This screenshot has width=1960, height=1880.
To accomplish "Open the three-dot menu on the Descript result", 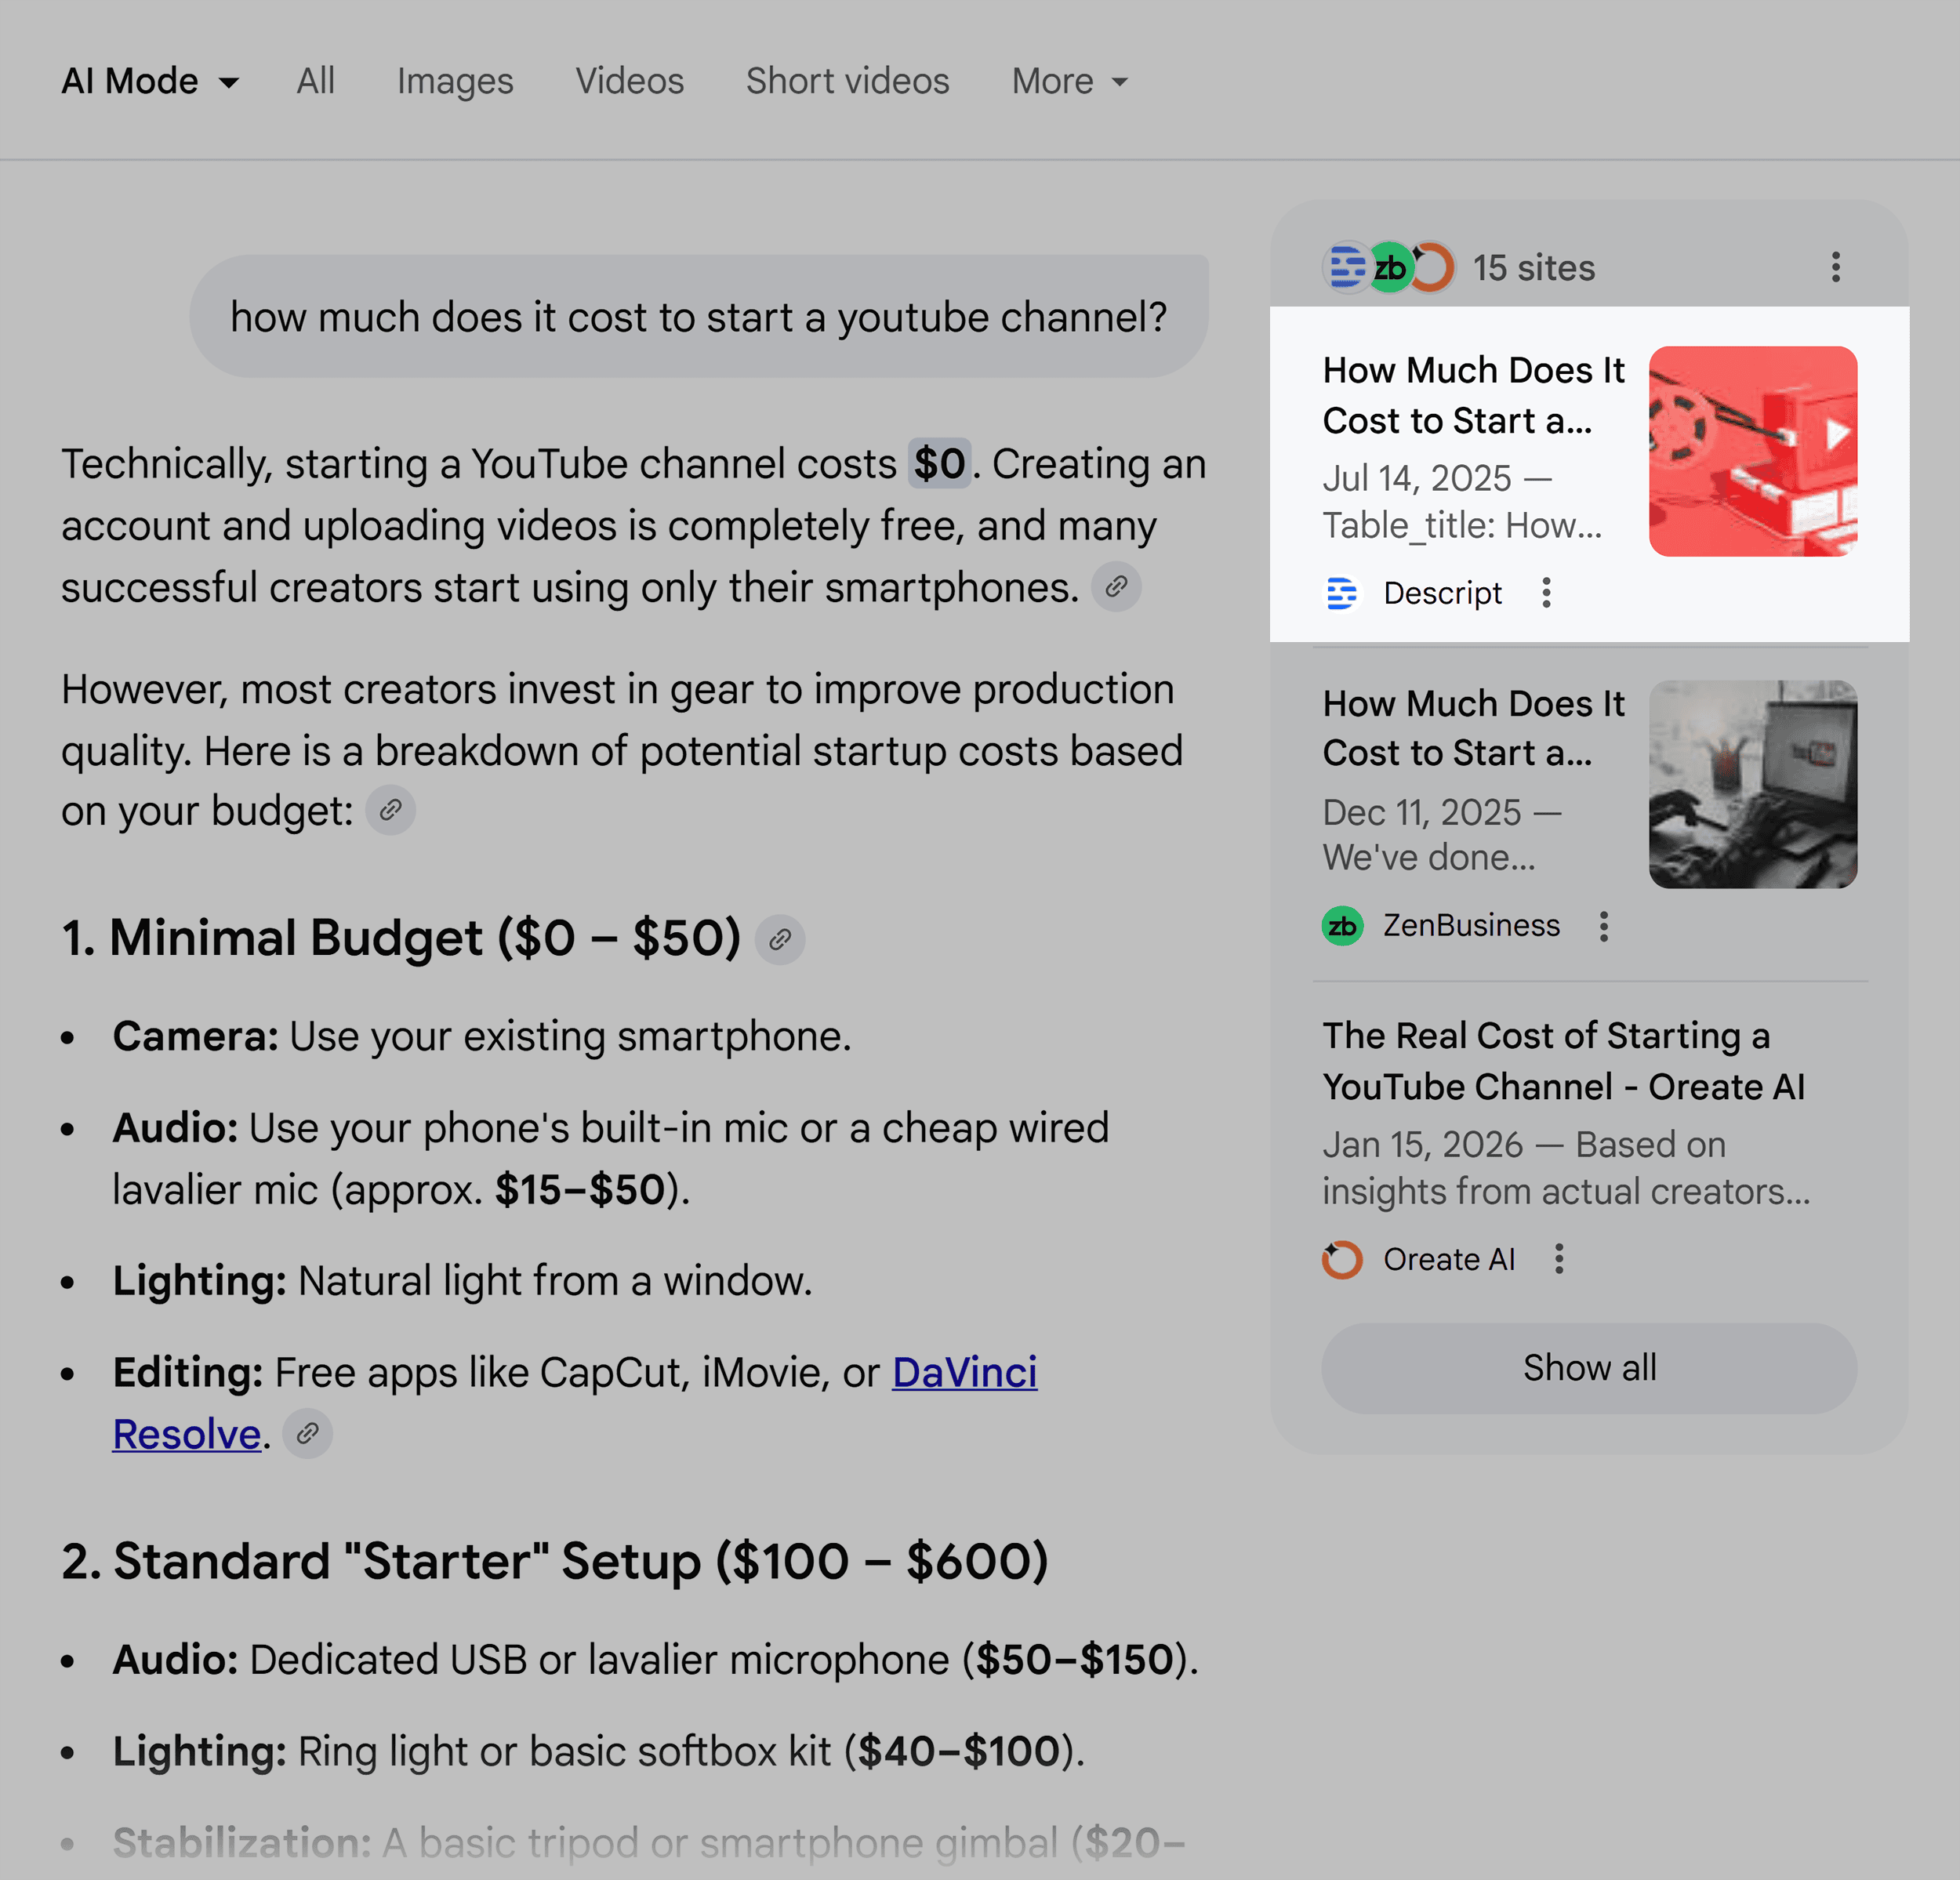I will click(1546, 593).
